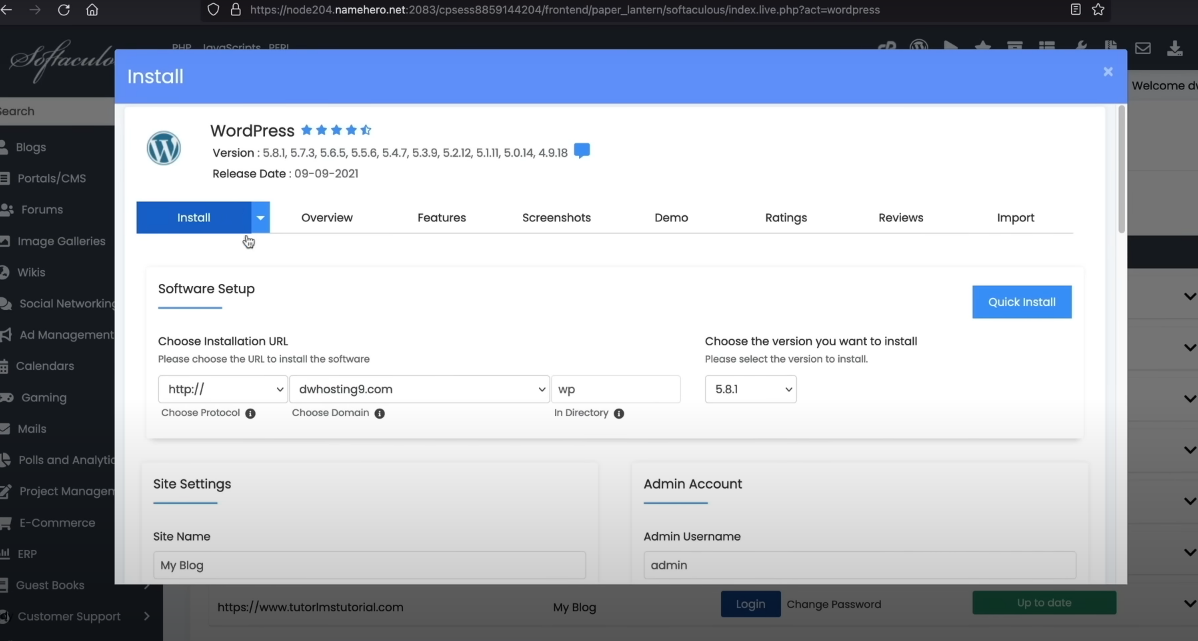Click the browser forward arrow
The height and width of the screenshot is (641, 1198).
point(34,10)
